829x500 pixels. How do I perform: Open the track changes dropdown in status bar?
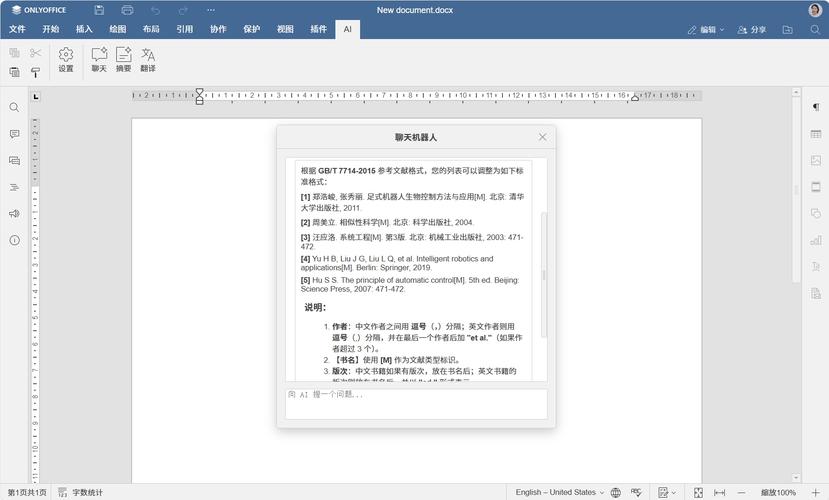pyautogui.click(x=667, y=492)
